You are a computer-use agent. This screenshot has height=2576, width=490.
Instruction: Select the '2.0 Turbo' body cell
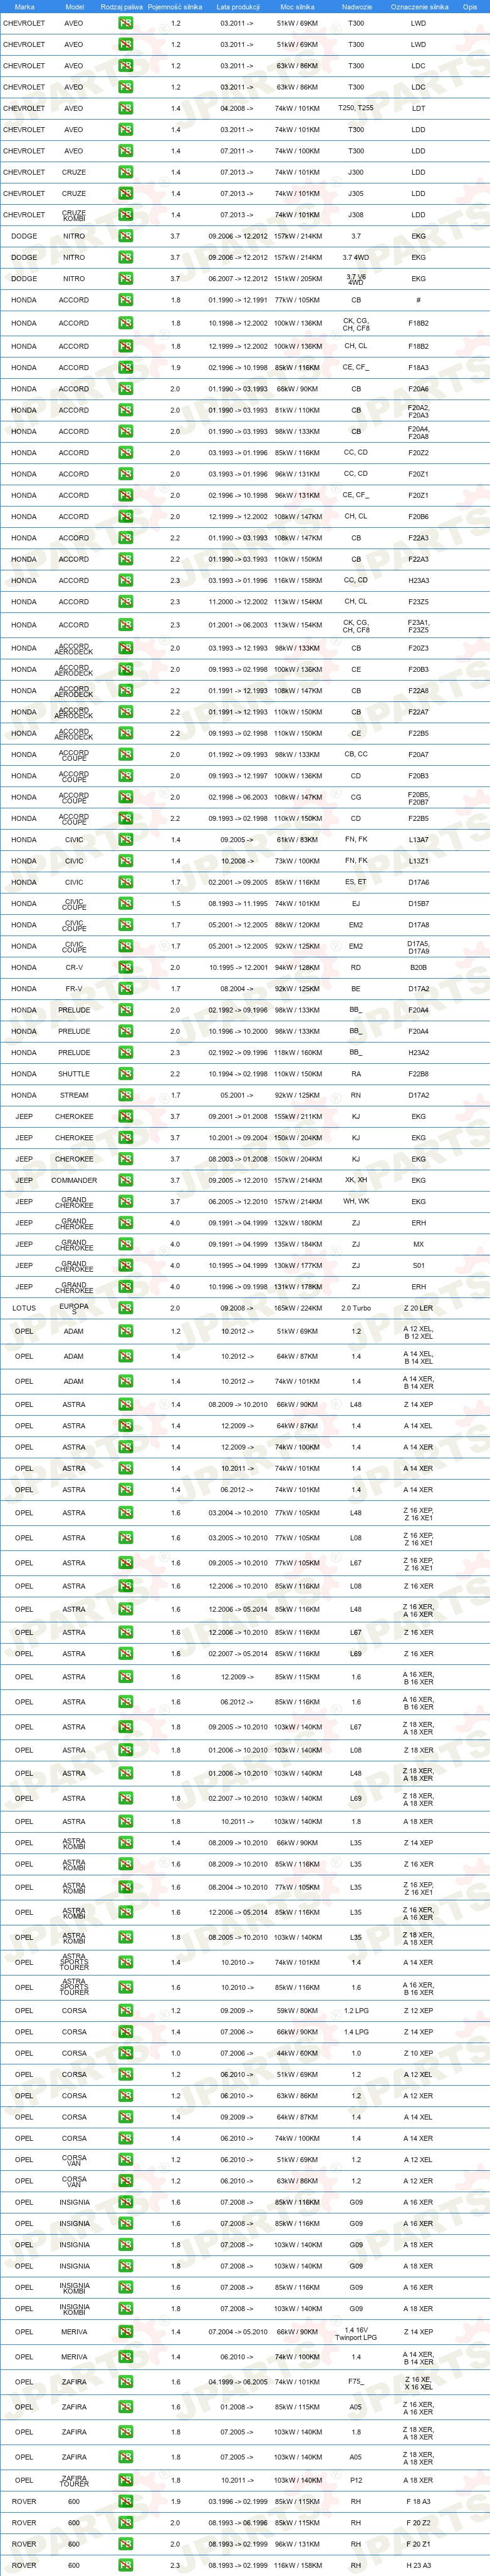(x=356, y=1308)
